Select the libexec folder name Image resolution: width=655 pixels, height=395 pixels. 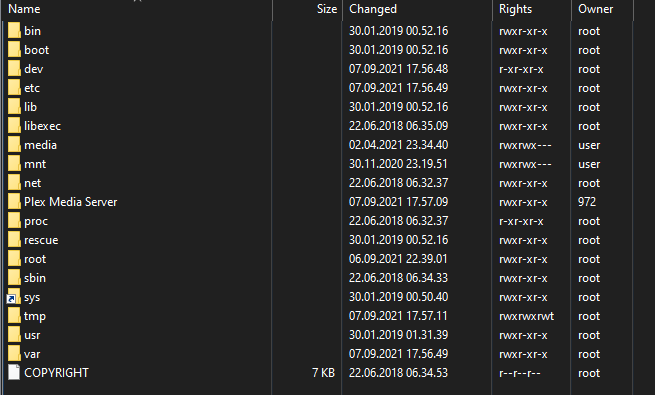click(42, 126)
